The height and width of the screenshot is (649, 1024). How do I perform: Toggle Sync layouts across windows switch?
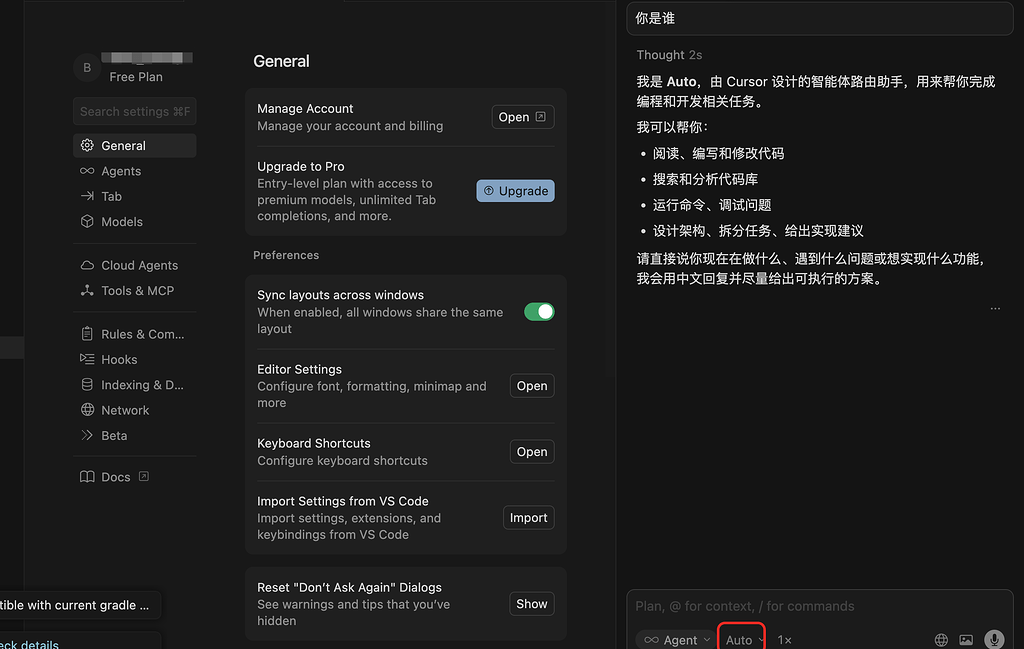[x=539, y=312]
